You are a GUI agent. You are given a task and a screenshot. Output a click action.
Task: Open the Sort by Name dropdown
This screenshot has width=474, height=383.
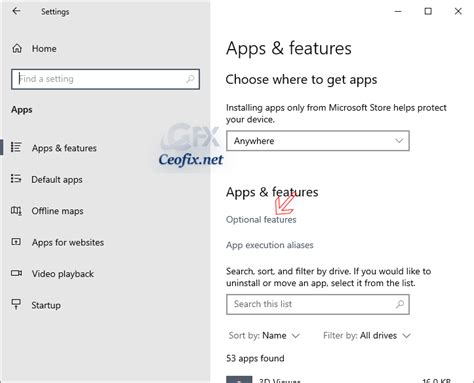(264, 335)
